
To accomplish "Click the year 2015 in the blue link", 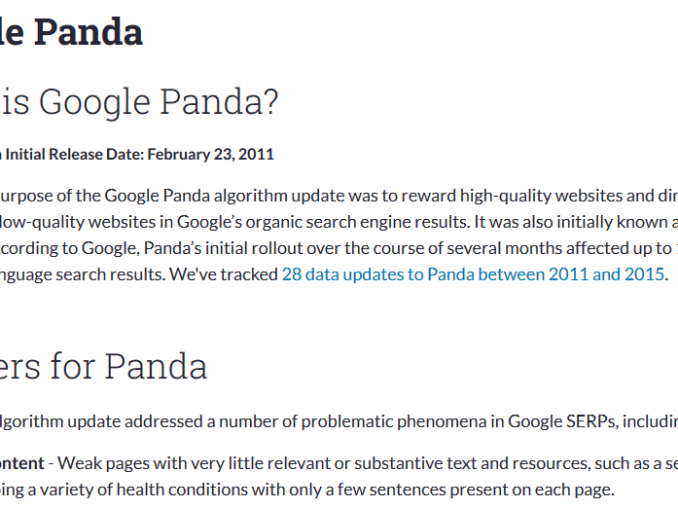I will 644,275.
